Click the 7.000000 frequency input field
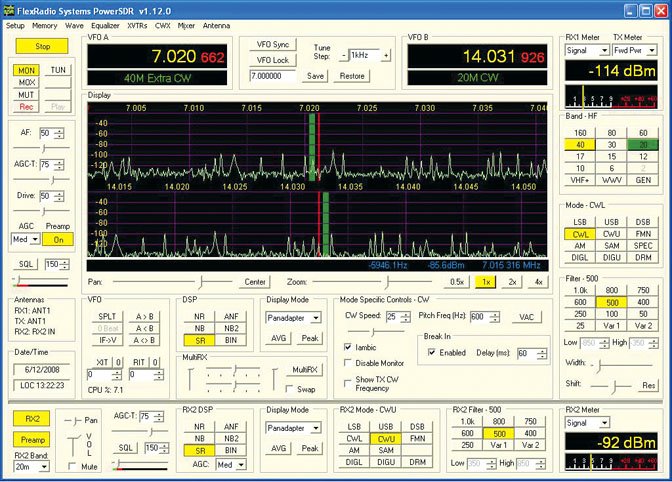This screenshot has width=672, height=482. [x=273, y=76]
